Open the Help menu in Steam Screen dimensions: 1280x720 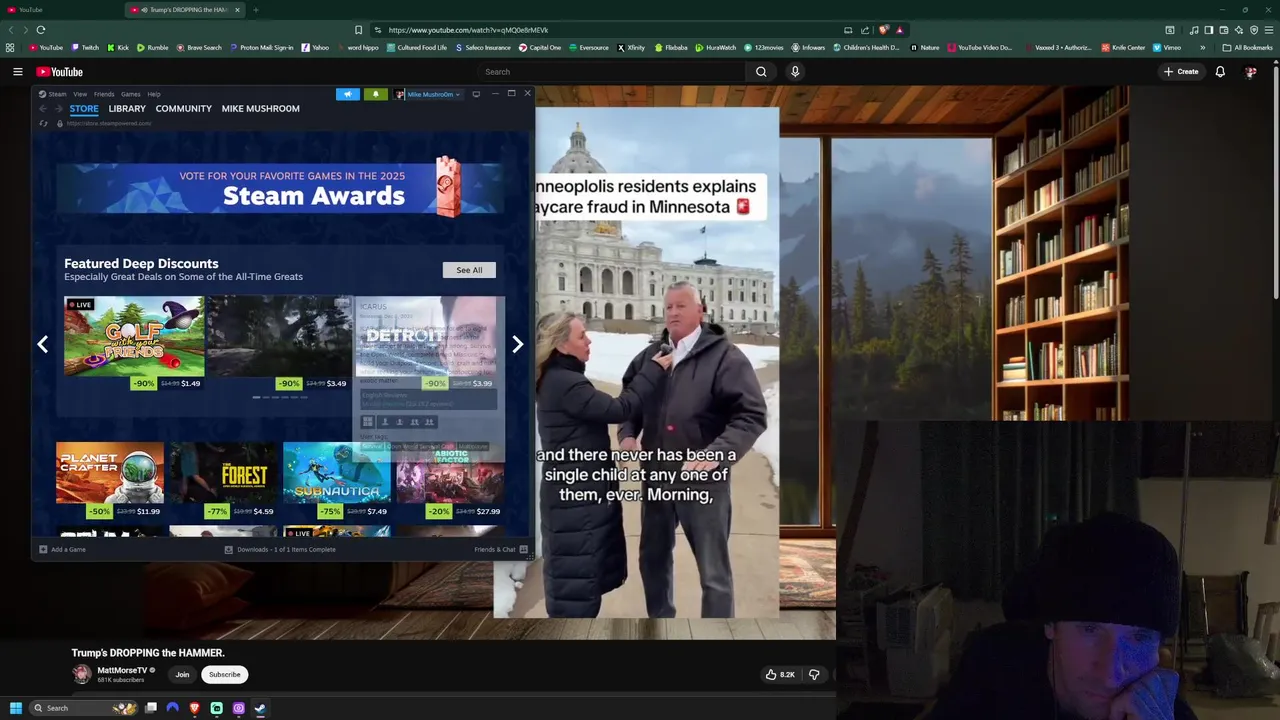point(154,94)
